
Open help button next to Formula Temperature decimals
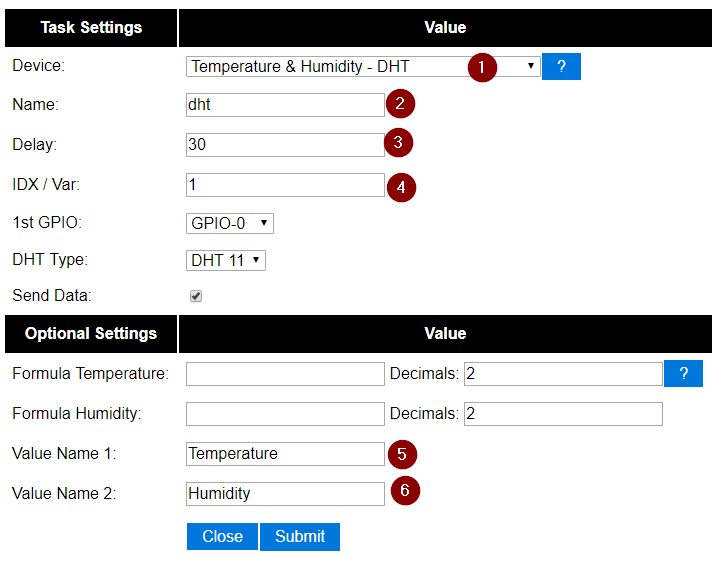683,373
